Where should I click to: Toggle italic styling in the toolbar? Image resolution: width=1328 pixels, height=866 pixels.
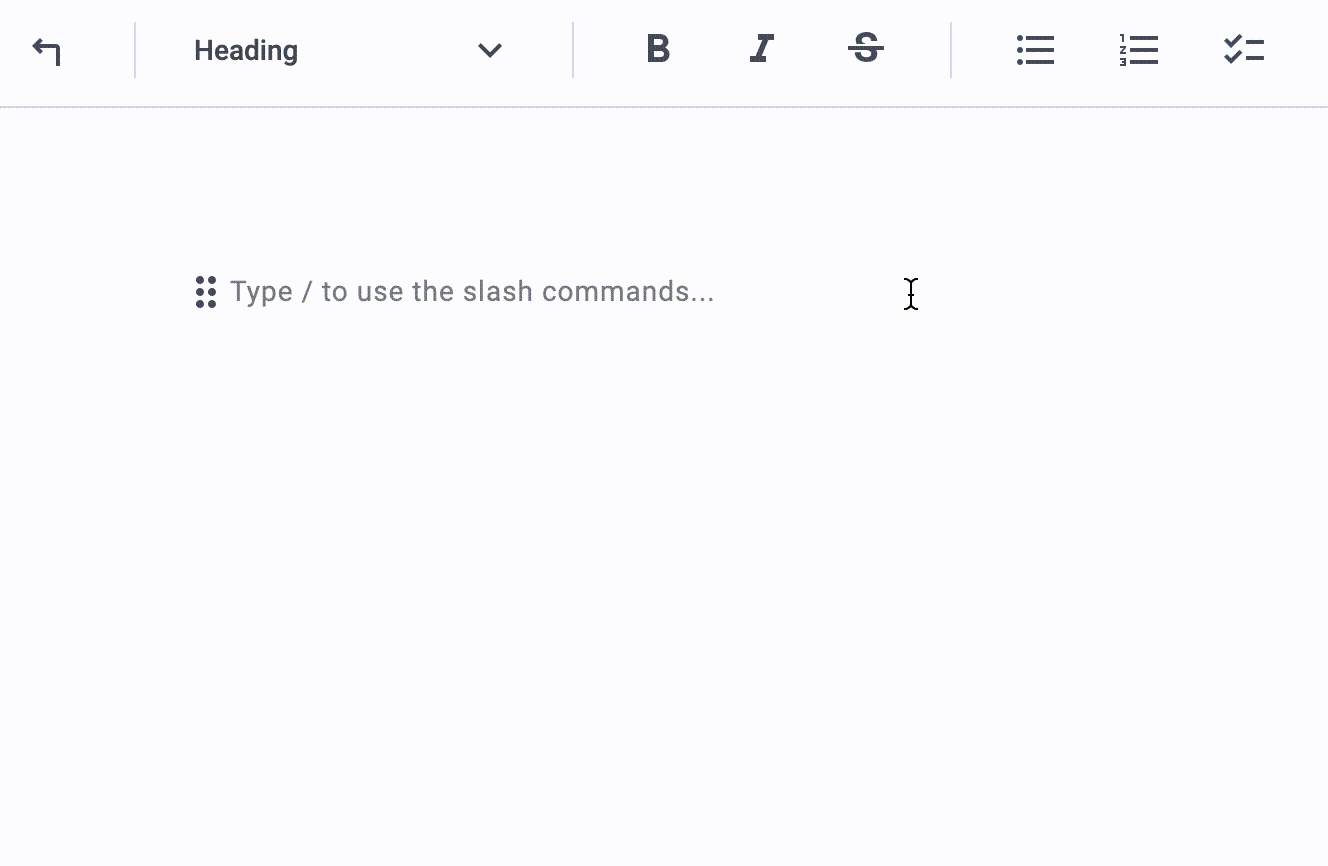pos(761,50)
